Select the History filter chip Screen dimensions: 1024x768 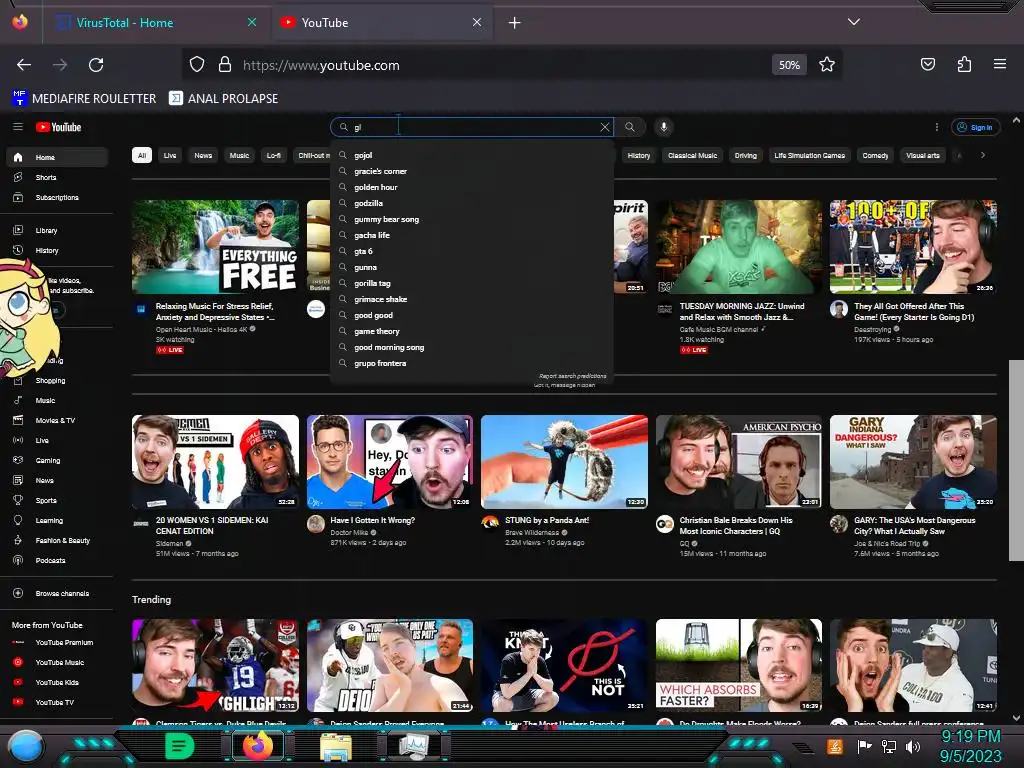pos(639,155)
